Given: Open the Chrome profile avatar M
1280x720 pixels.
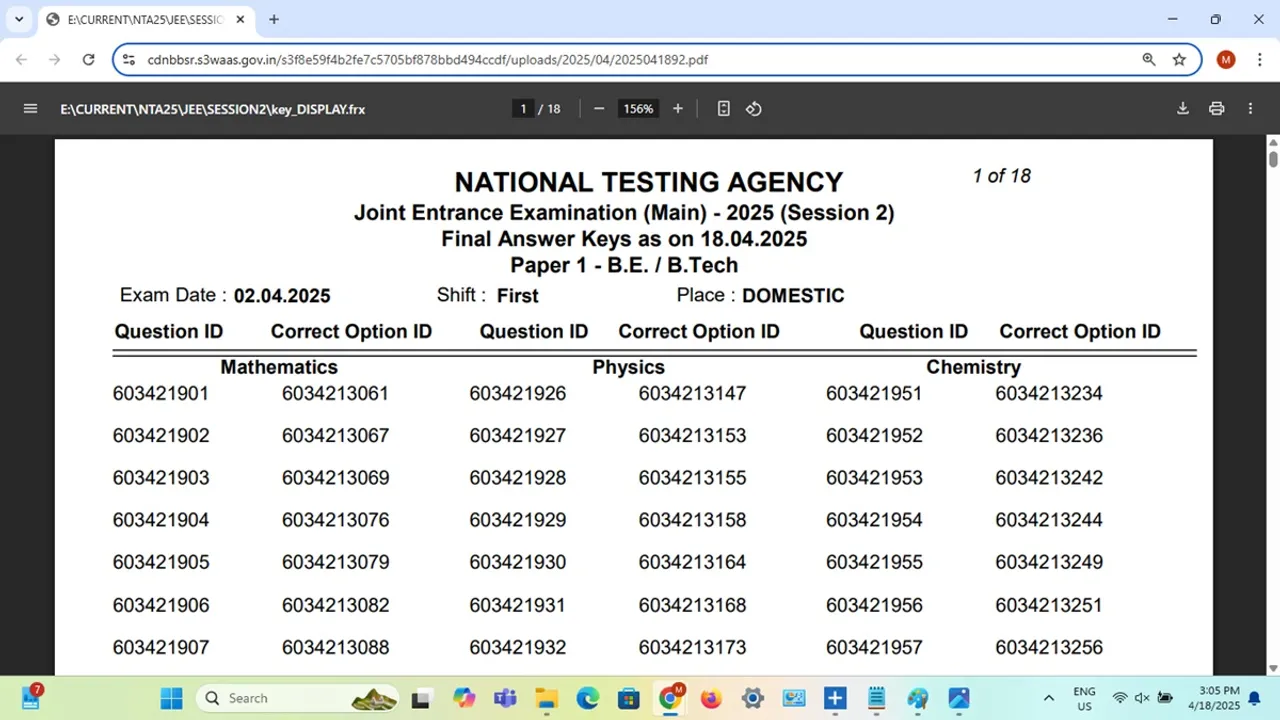Looking at the screenshot, I should (x=1226, y=60).
